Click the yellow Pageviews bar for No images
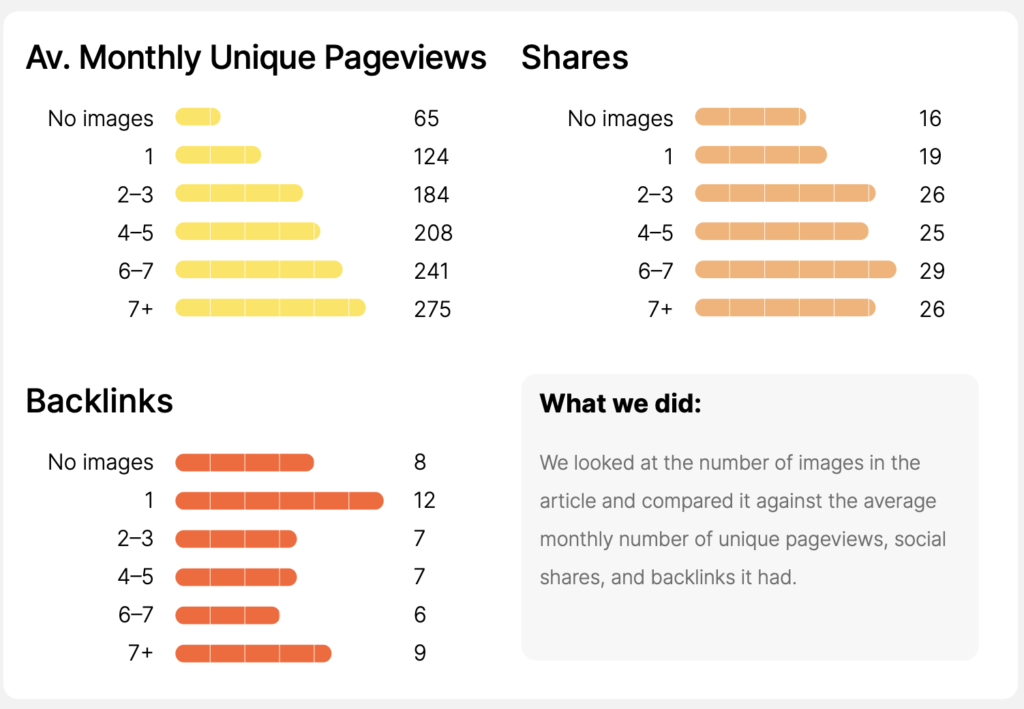Image resolution: width=1024 pixels, height=709 pixels. tap(197, 118)
